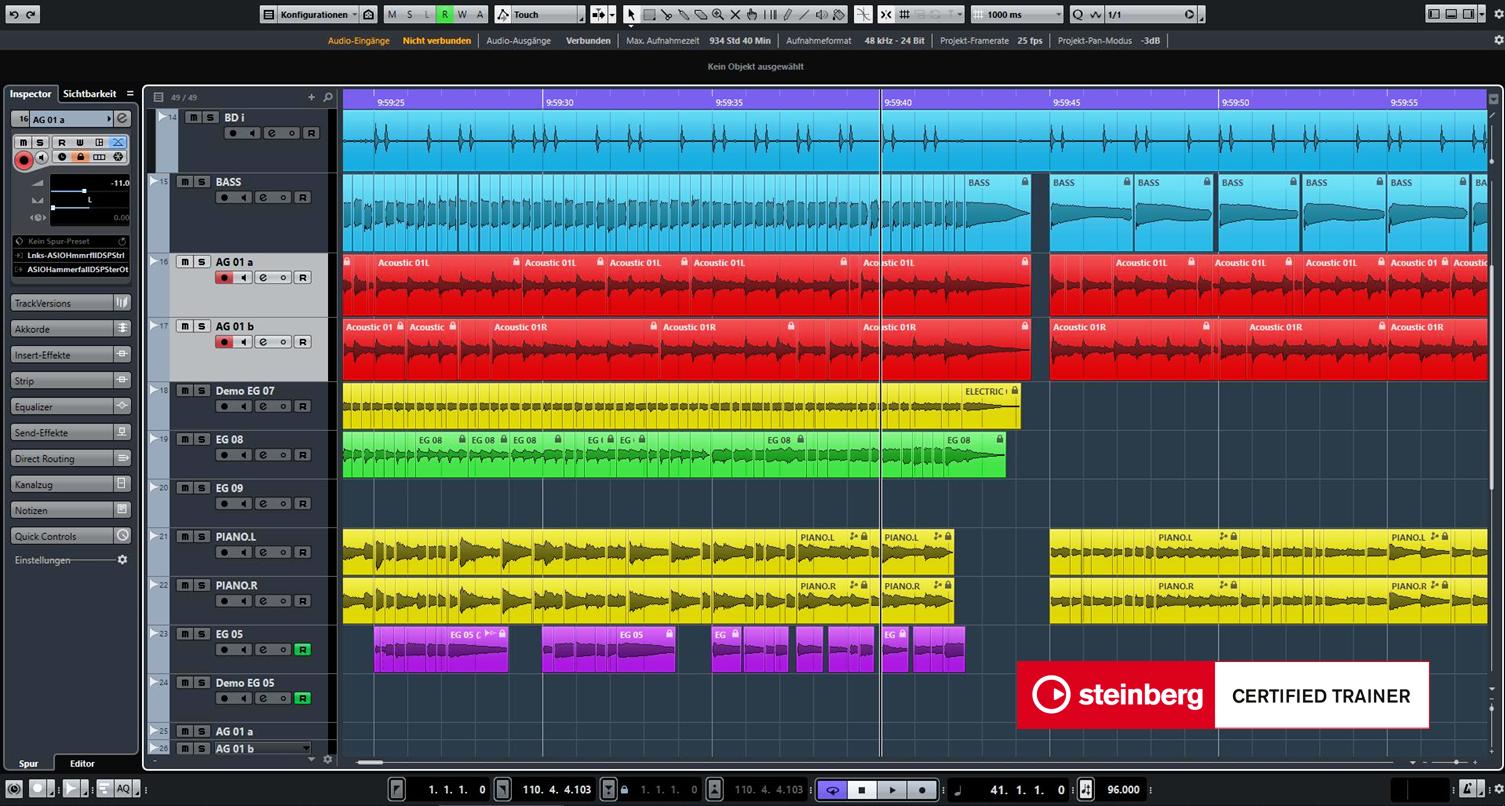Screen dimensions: 1505x806
Task: Switch to the Sichtbarkeit tab
Action: [89, 94]
